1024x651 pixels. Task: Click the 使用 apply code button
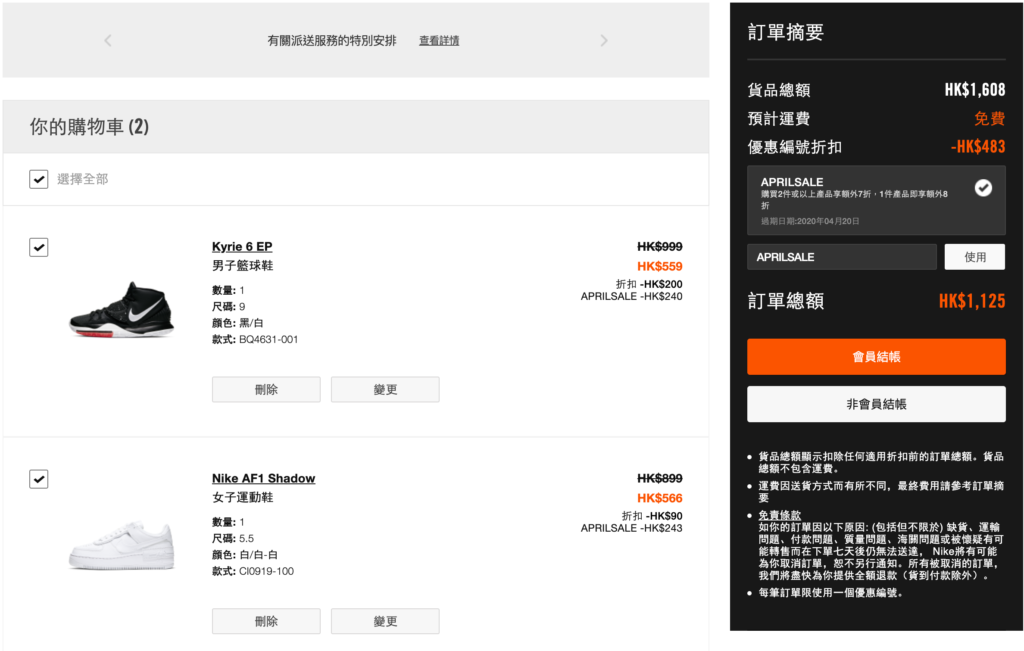point(975,257)
